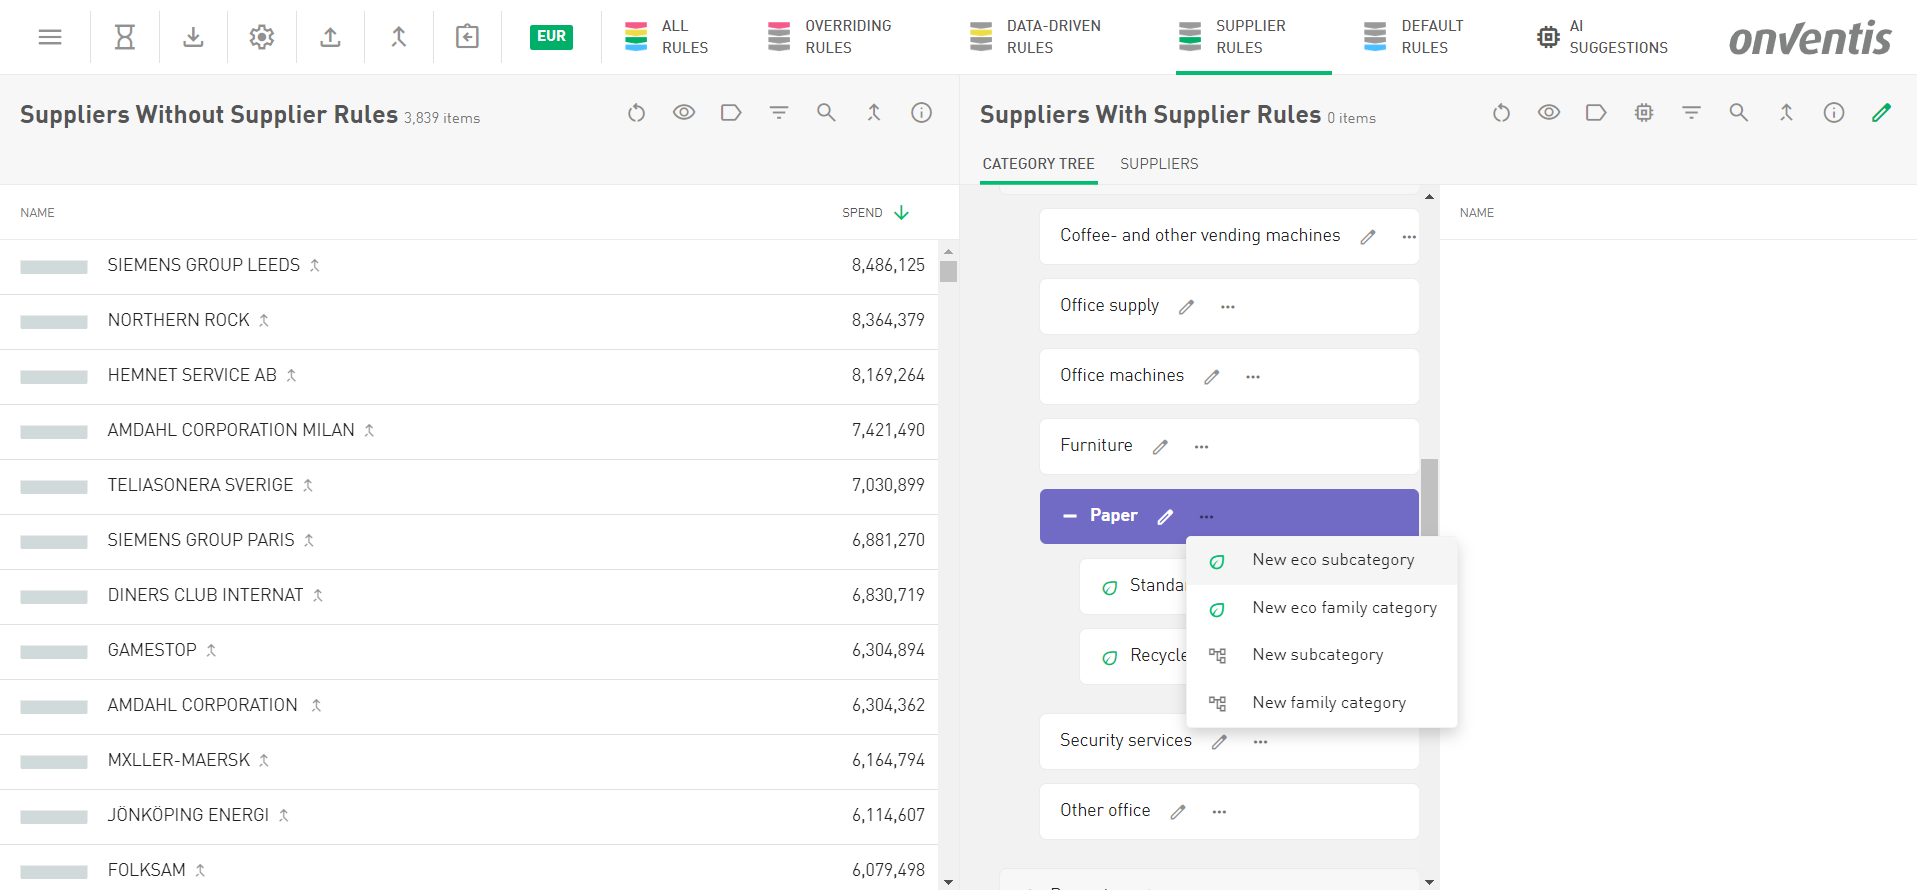
Task: Open the settings gear in toolbar
Action: [x=262, y=37]
